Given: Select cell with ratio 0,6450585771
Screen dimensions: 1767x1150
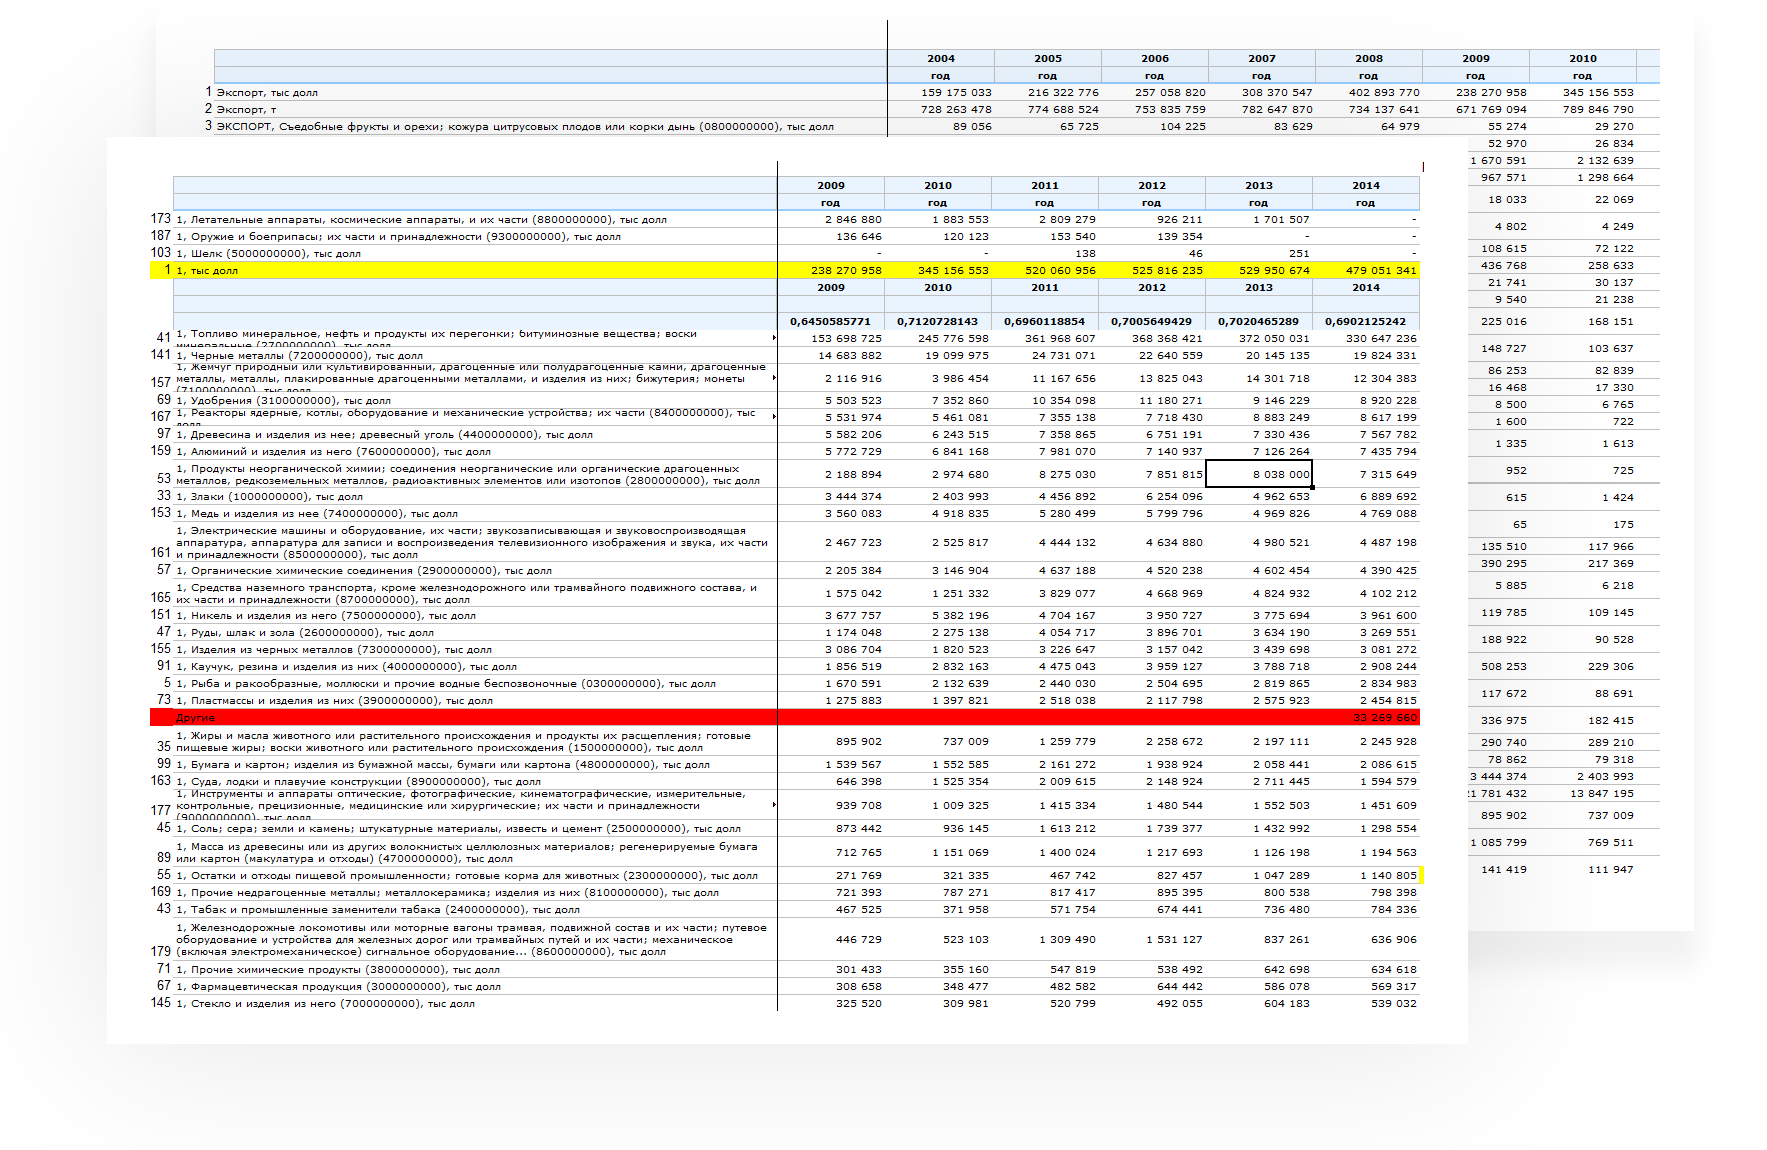Looking at the screenshot, I should (x=830, y=322).
